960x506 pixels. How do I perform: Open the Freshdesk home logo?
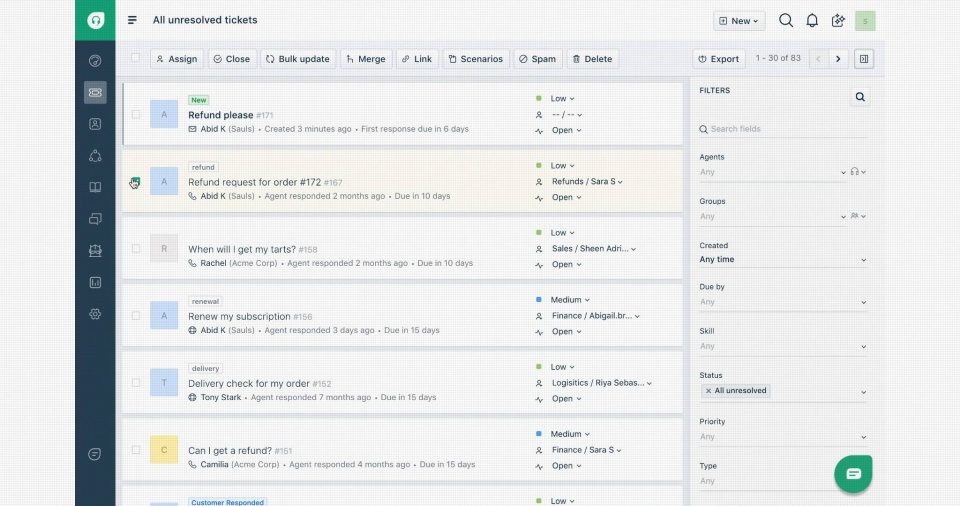[x=95, y=20]
